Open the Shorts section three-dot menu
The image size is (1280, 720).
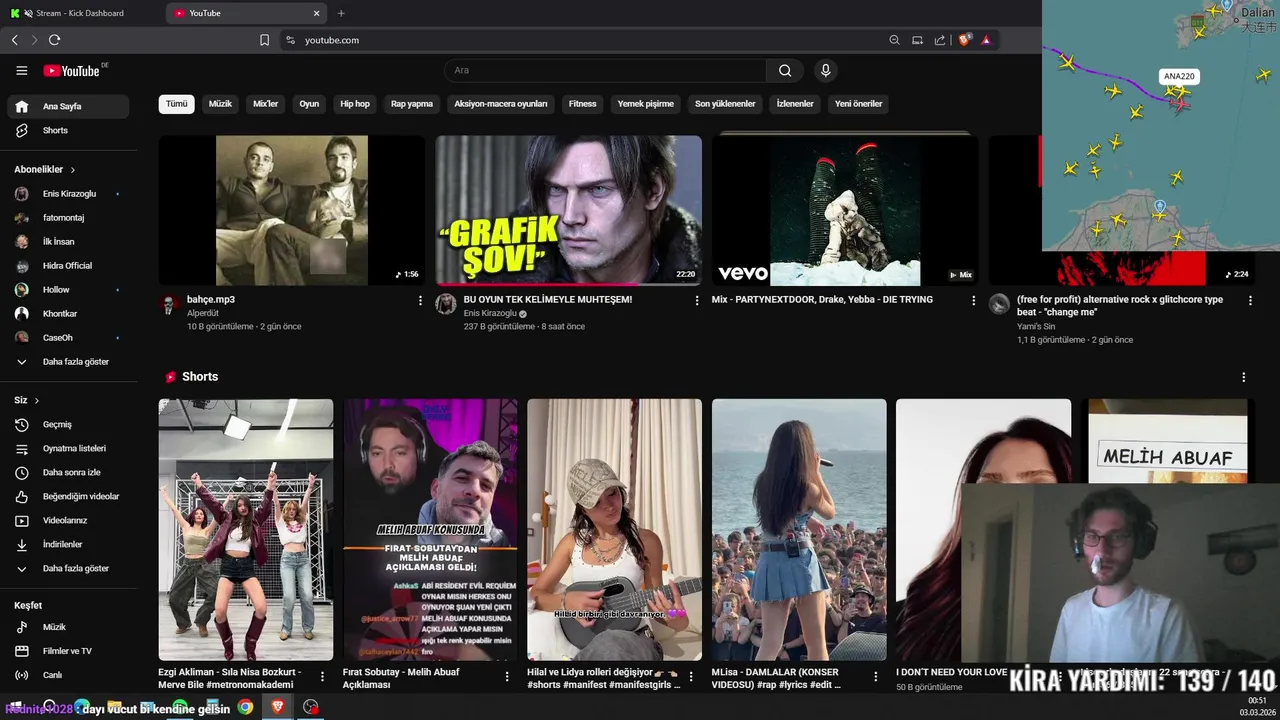point(1244,377)
